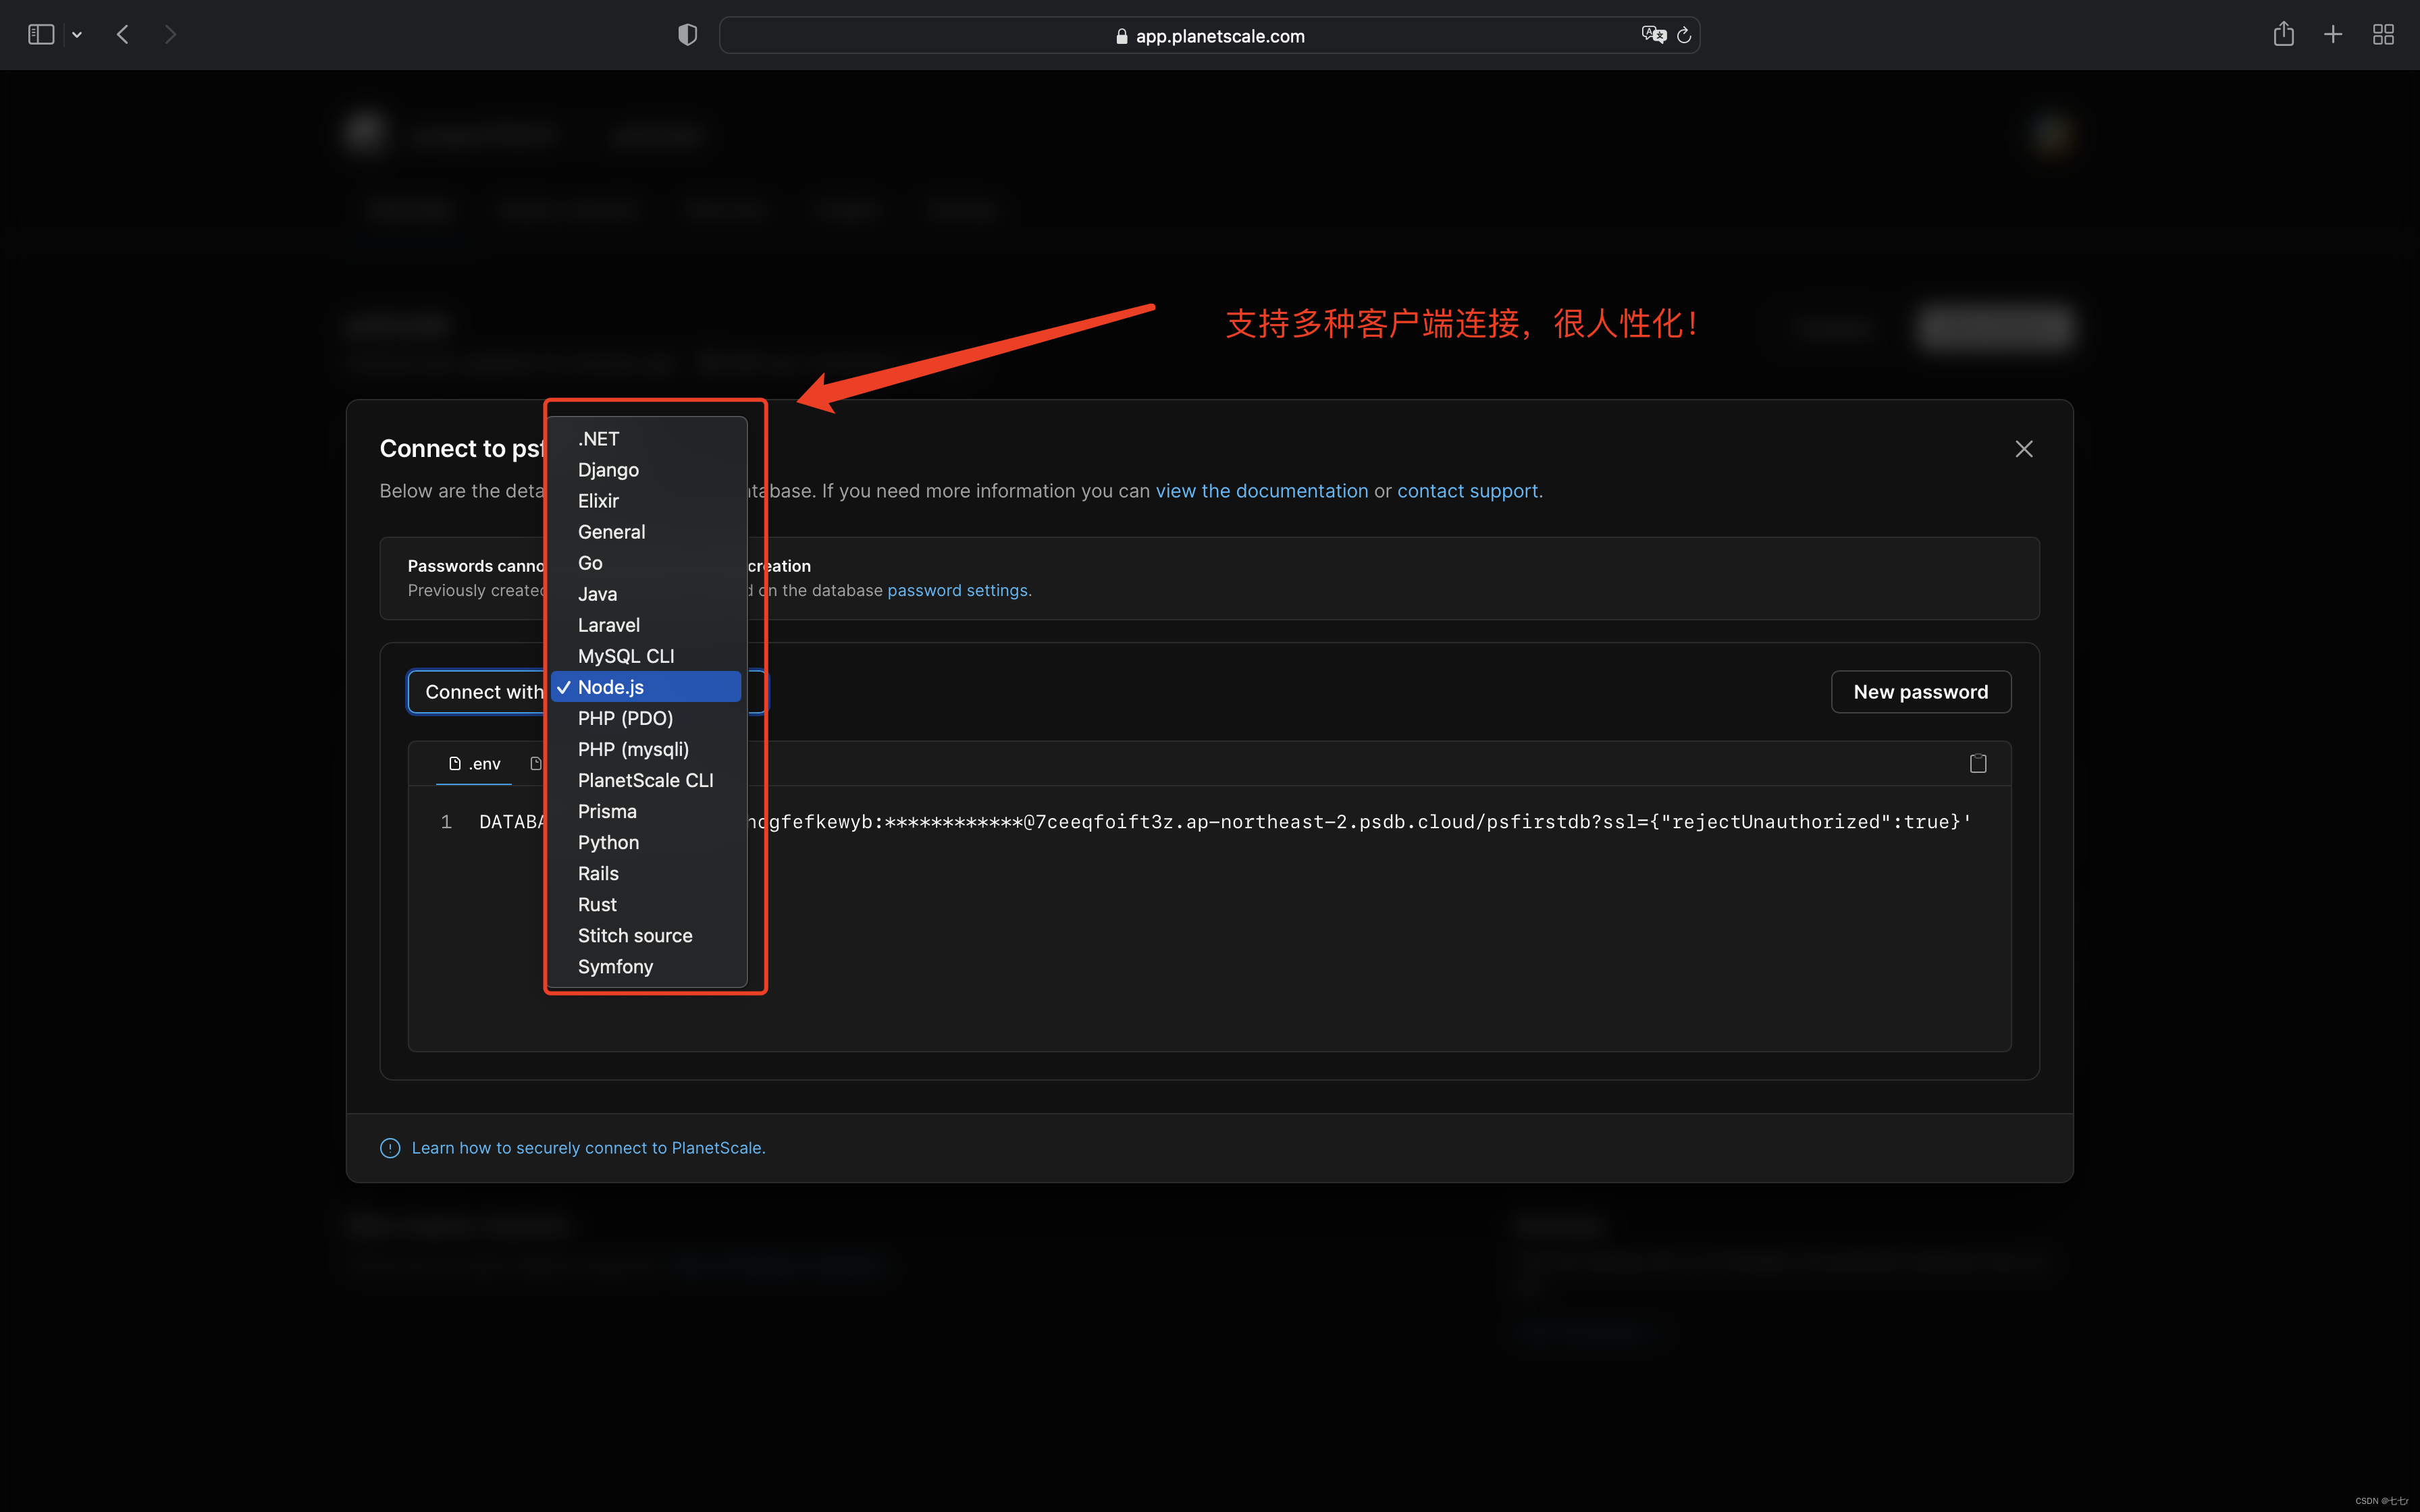Open the password settings link
Image resolution: width=2420 pixels, height=1512 pixels.
(x=957, y=590)
